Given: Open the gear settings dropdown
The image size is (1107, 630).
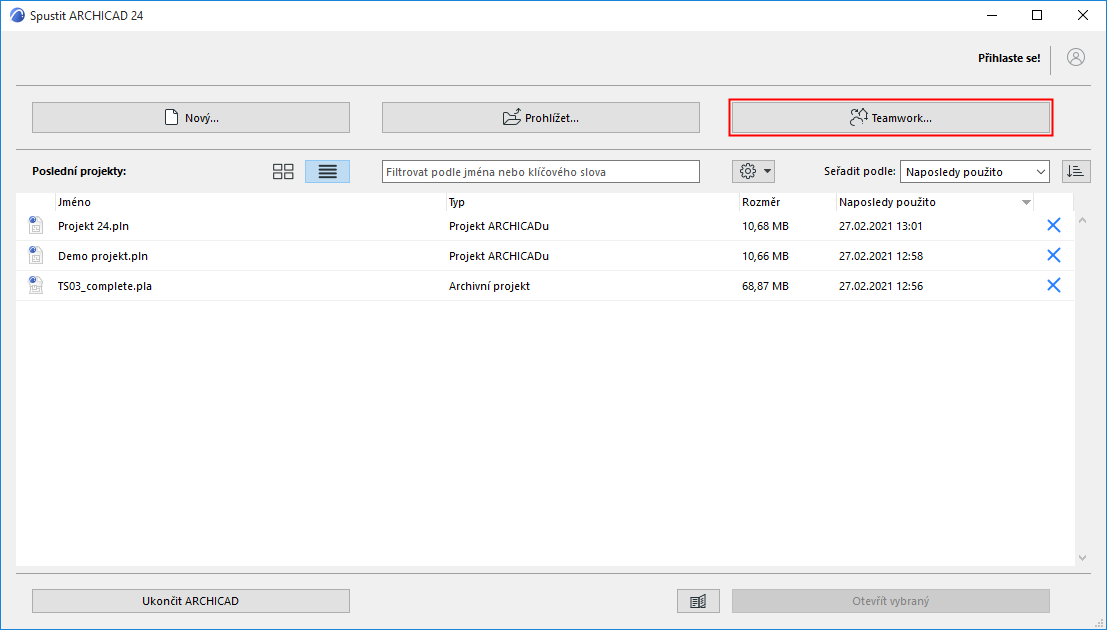Looking at the screenshot, I should (754, 172).
